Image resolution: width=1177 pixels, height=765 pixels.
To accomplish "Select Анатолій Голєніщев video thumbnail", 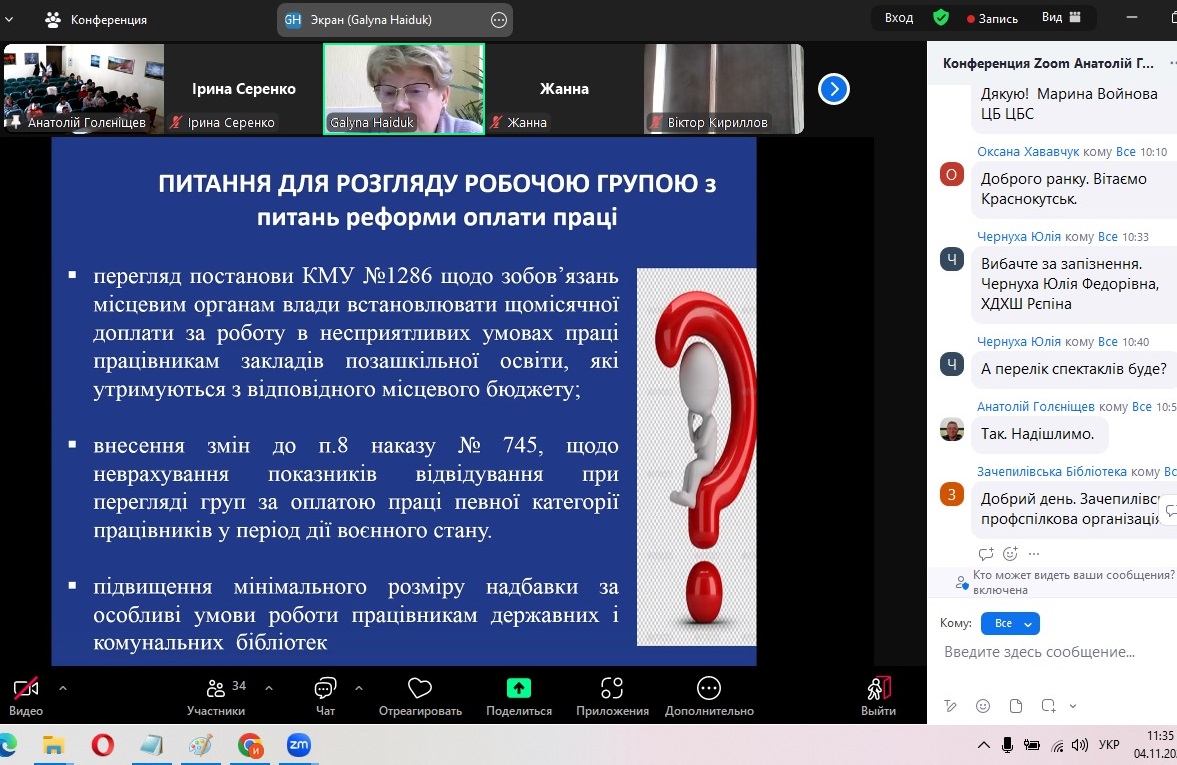I will coord(83,89).
